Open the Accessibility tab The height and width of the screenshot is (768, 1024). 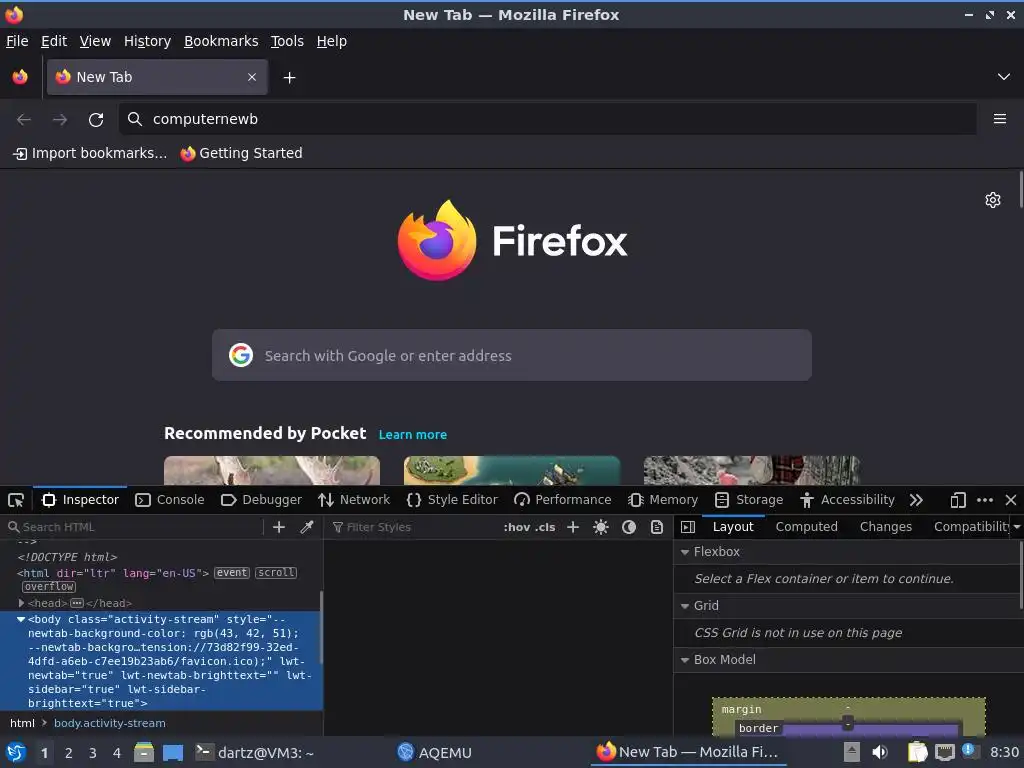tap(847, 500)
